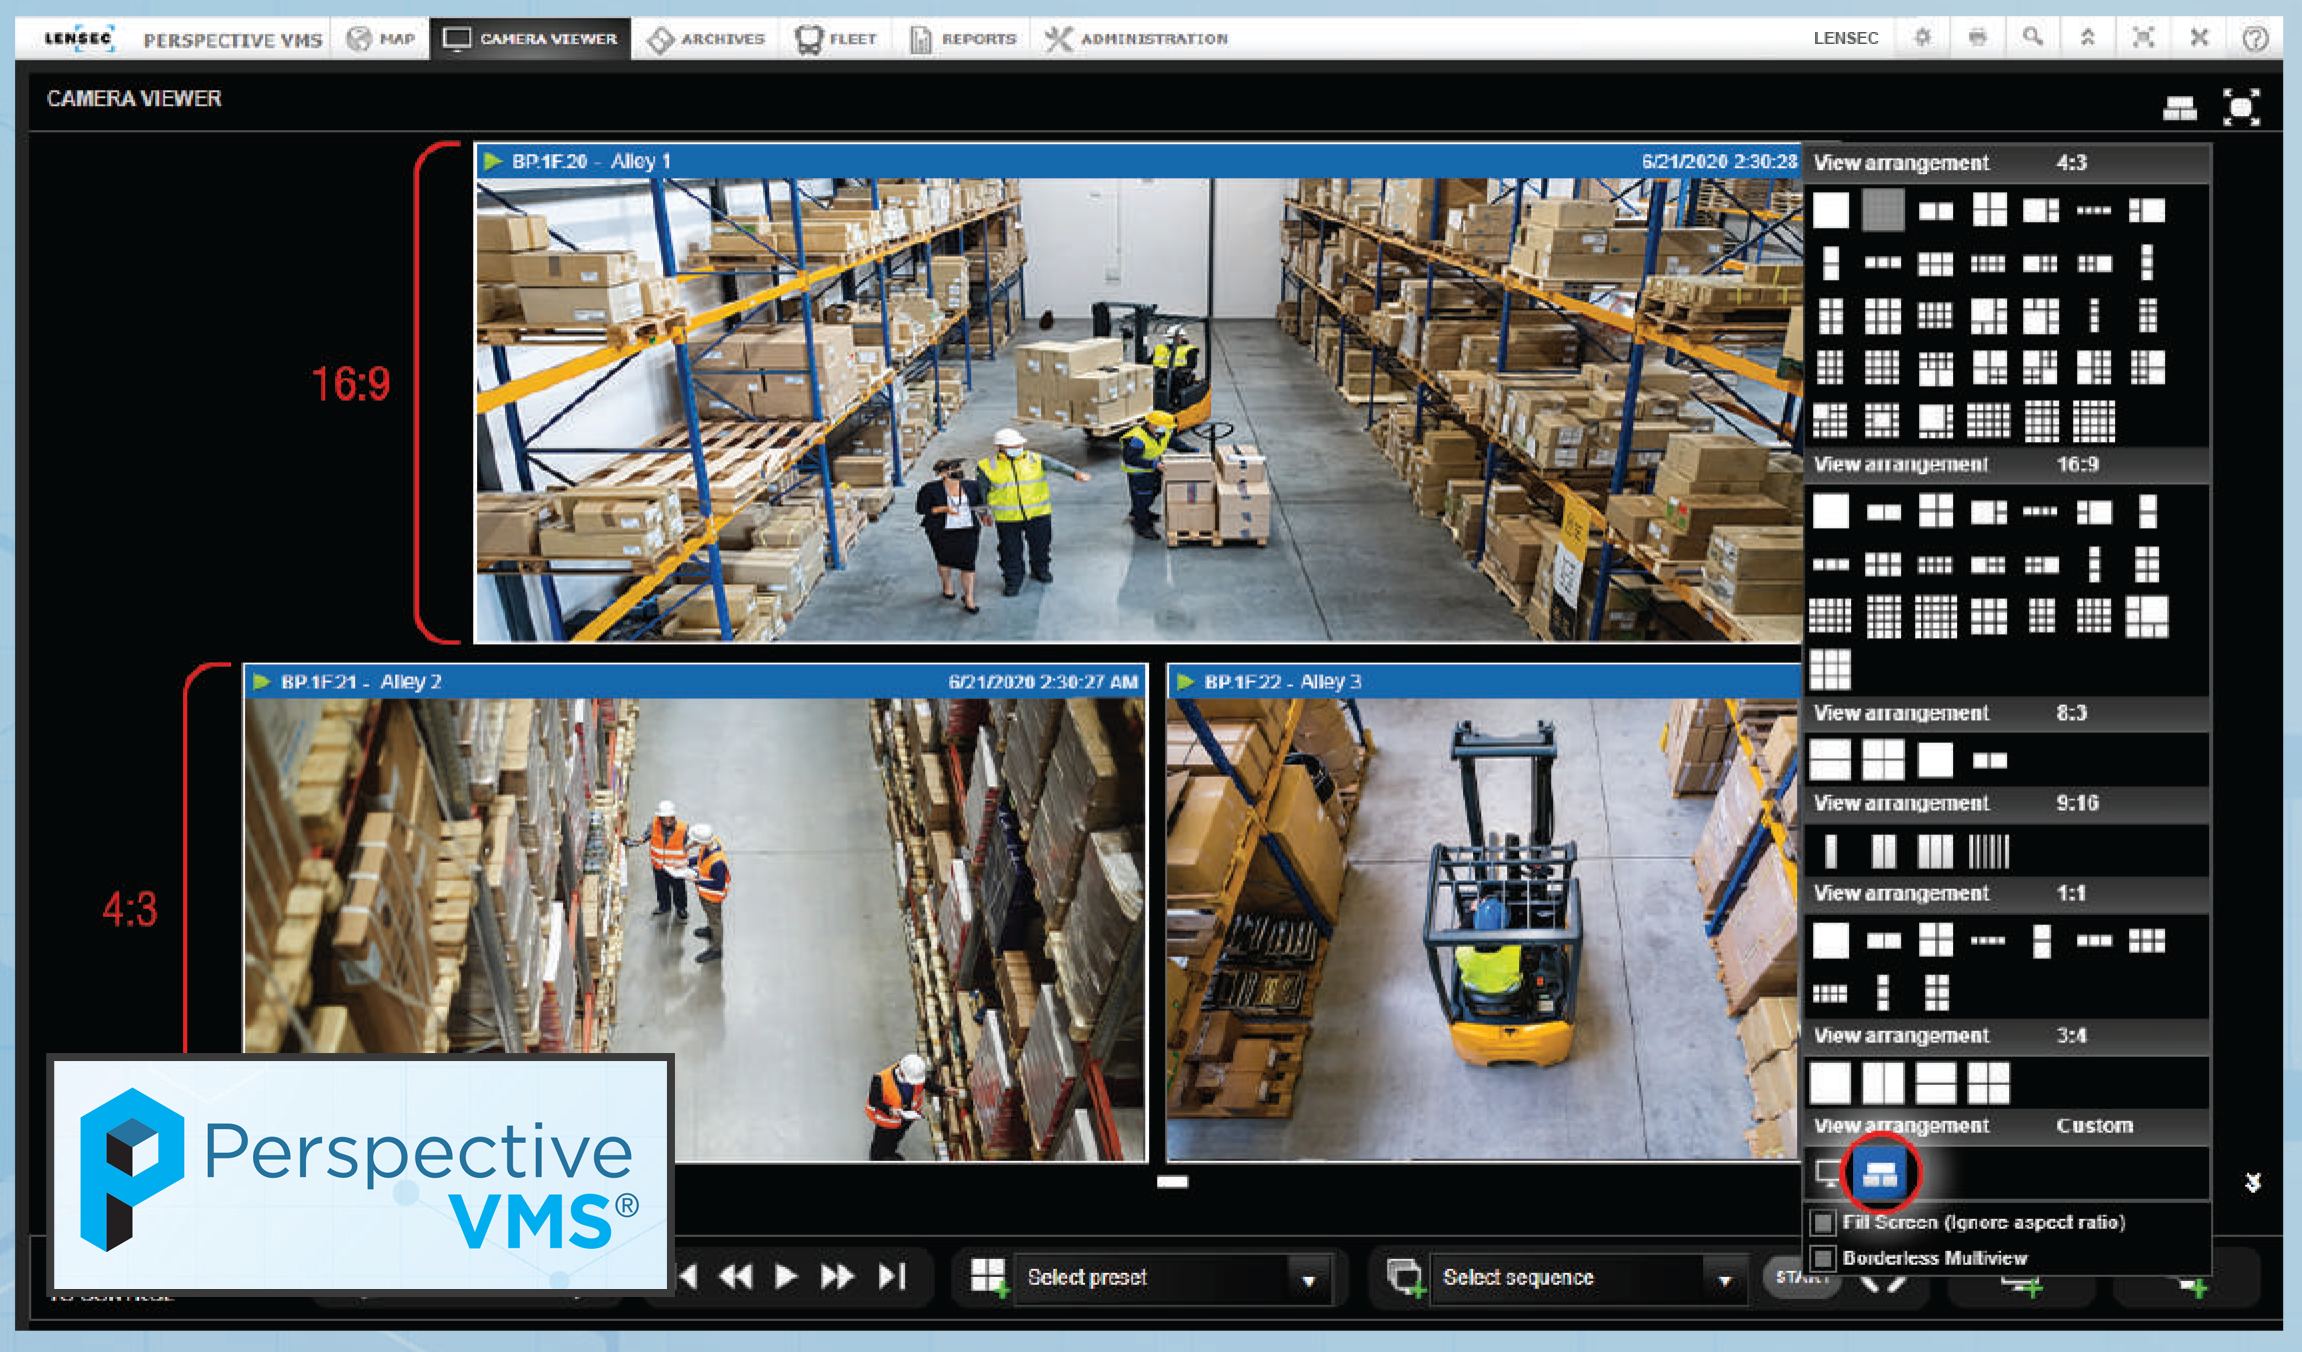Select the 8:3 two-by-two layout
The image size is (2302, 1352).
click(1883, 760)
